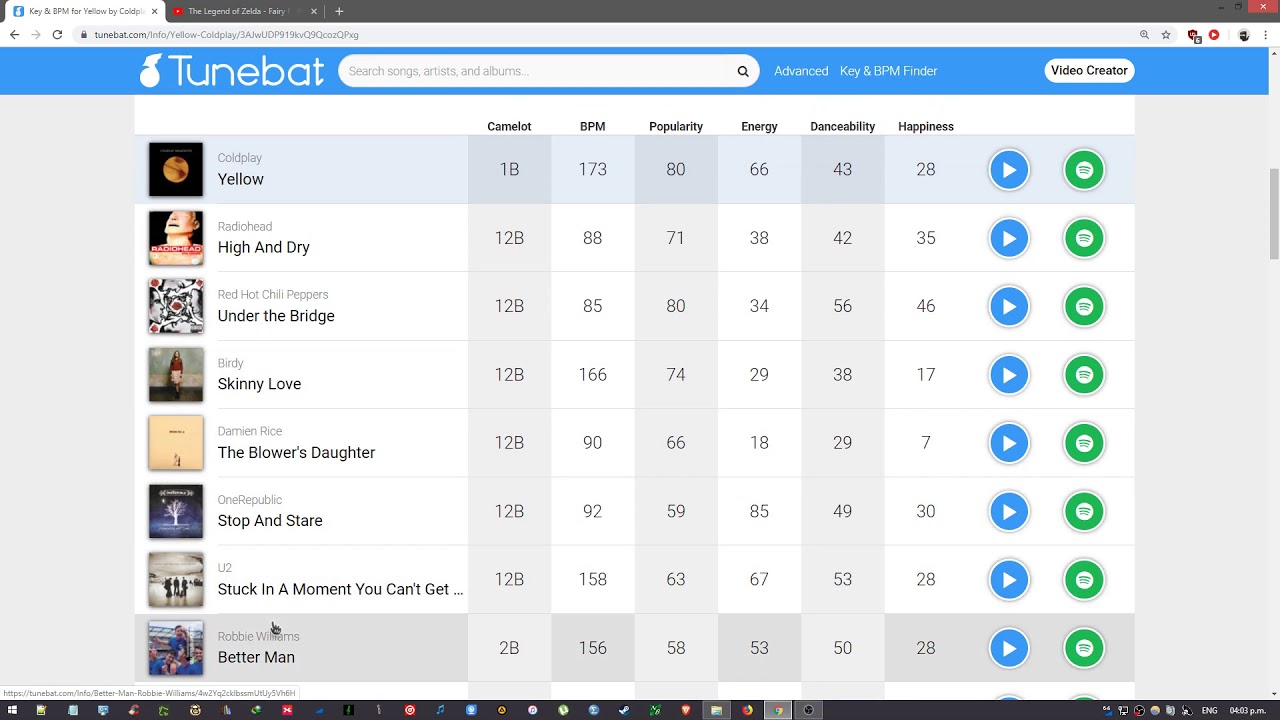Go back to previous page
Viewport: 1280px width, 720px height.
[x=14, y=34]
